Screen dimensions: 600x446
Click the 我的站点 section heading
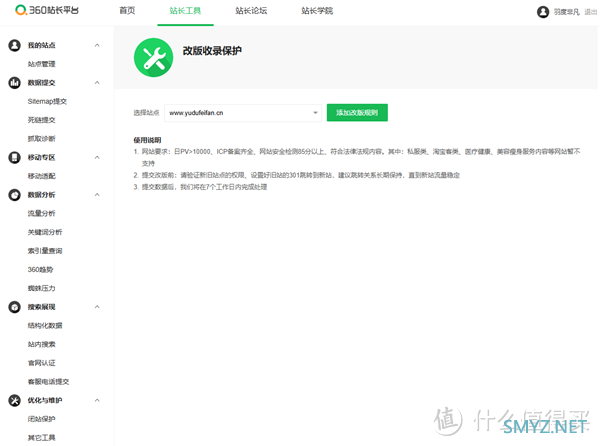41,45
